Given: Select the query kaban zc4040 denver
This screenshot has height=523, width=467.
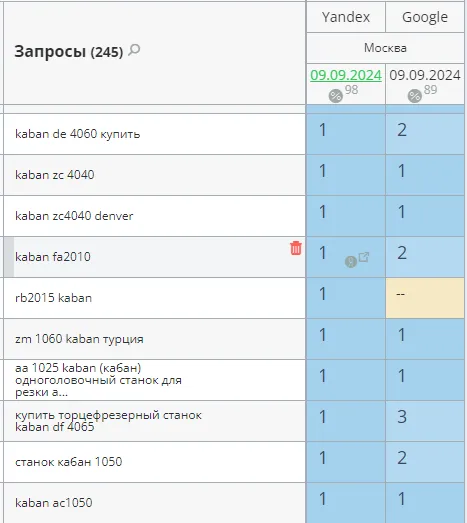Looking at the screenshot, I should click(x=74, y=216).
